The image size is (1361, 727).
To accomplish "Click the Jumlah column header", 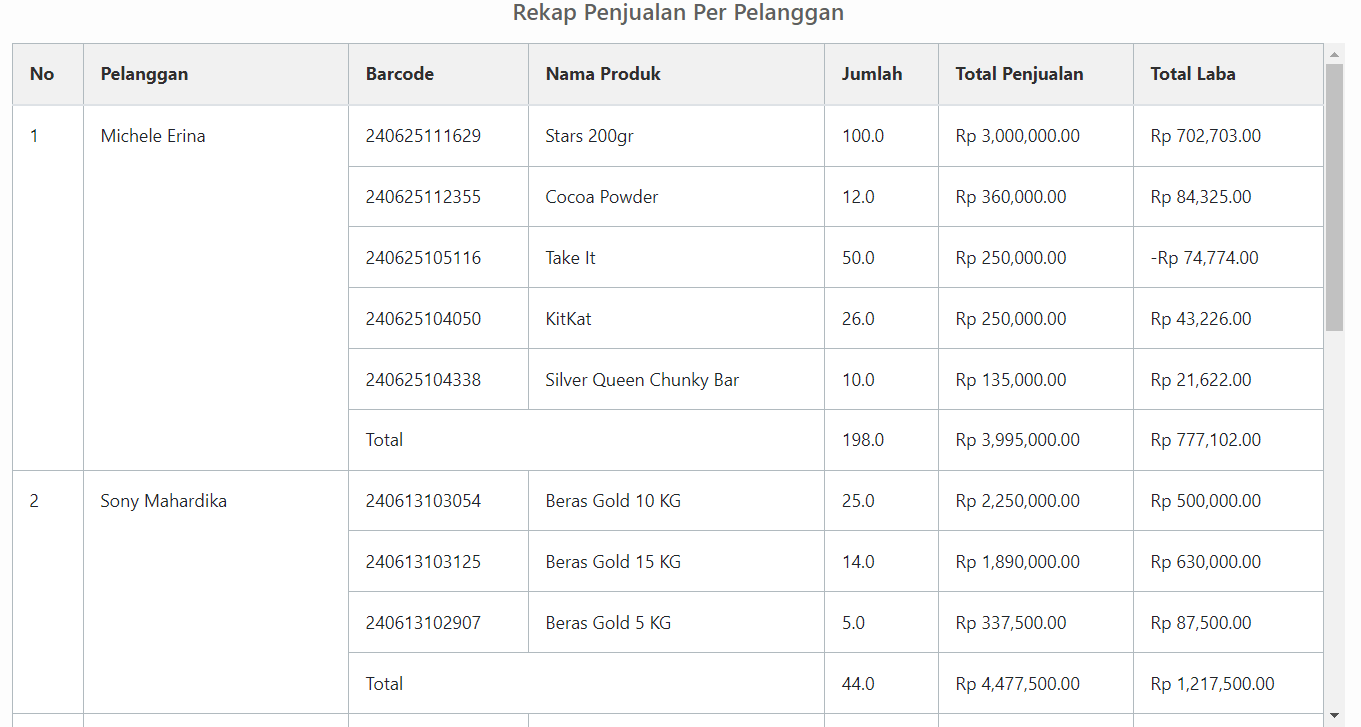I will point(871,74).
